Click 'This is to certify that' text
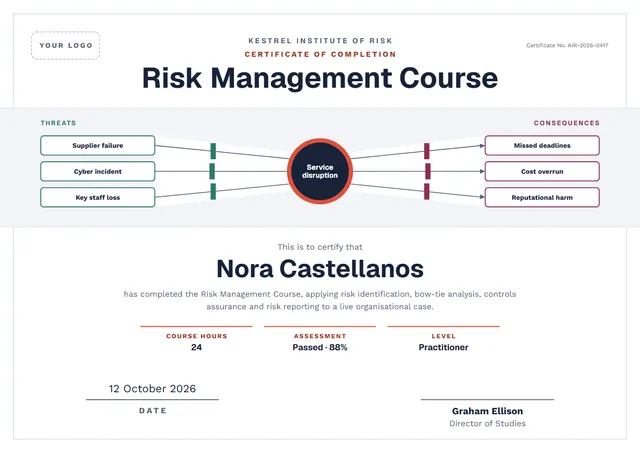This screenshot has height=453, width=640. click(320, 247)
